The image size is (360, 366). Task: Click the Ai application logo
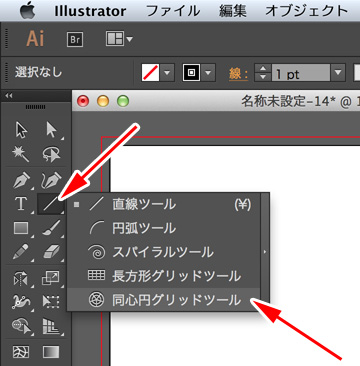click(35, 39)
